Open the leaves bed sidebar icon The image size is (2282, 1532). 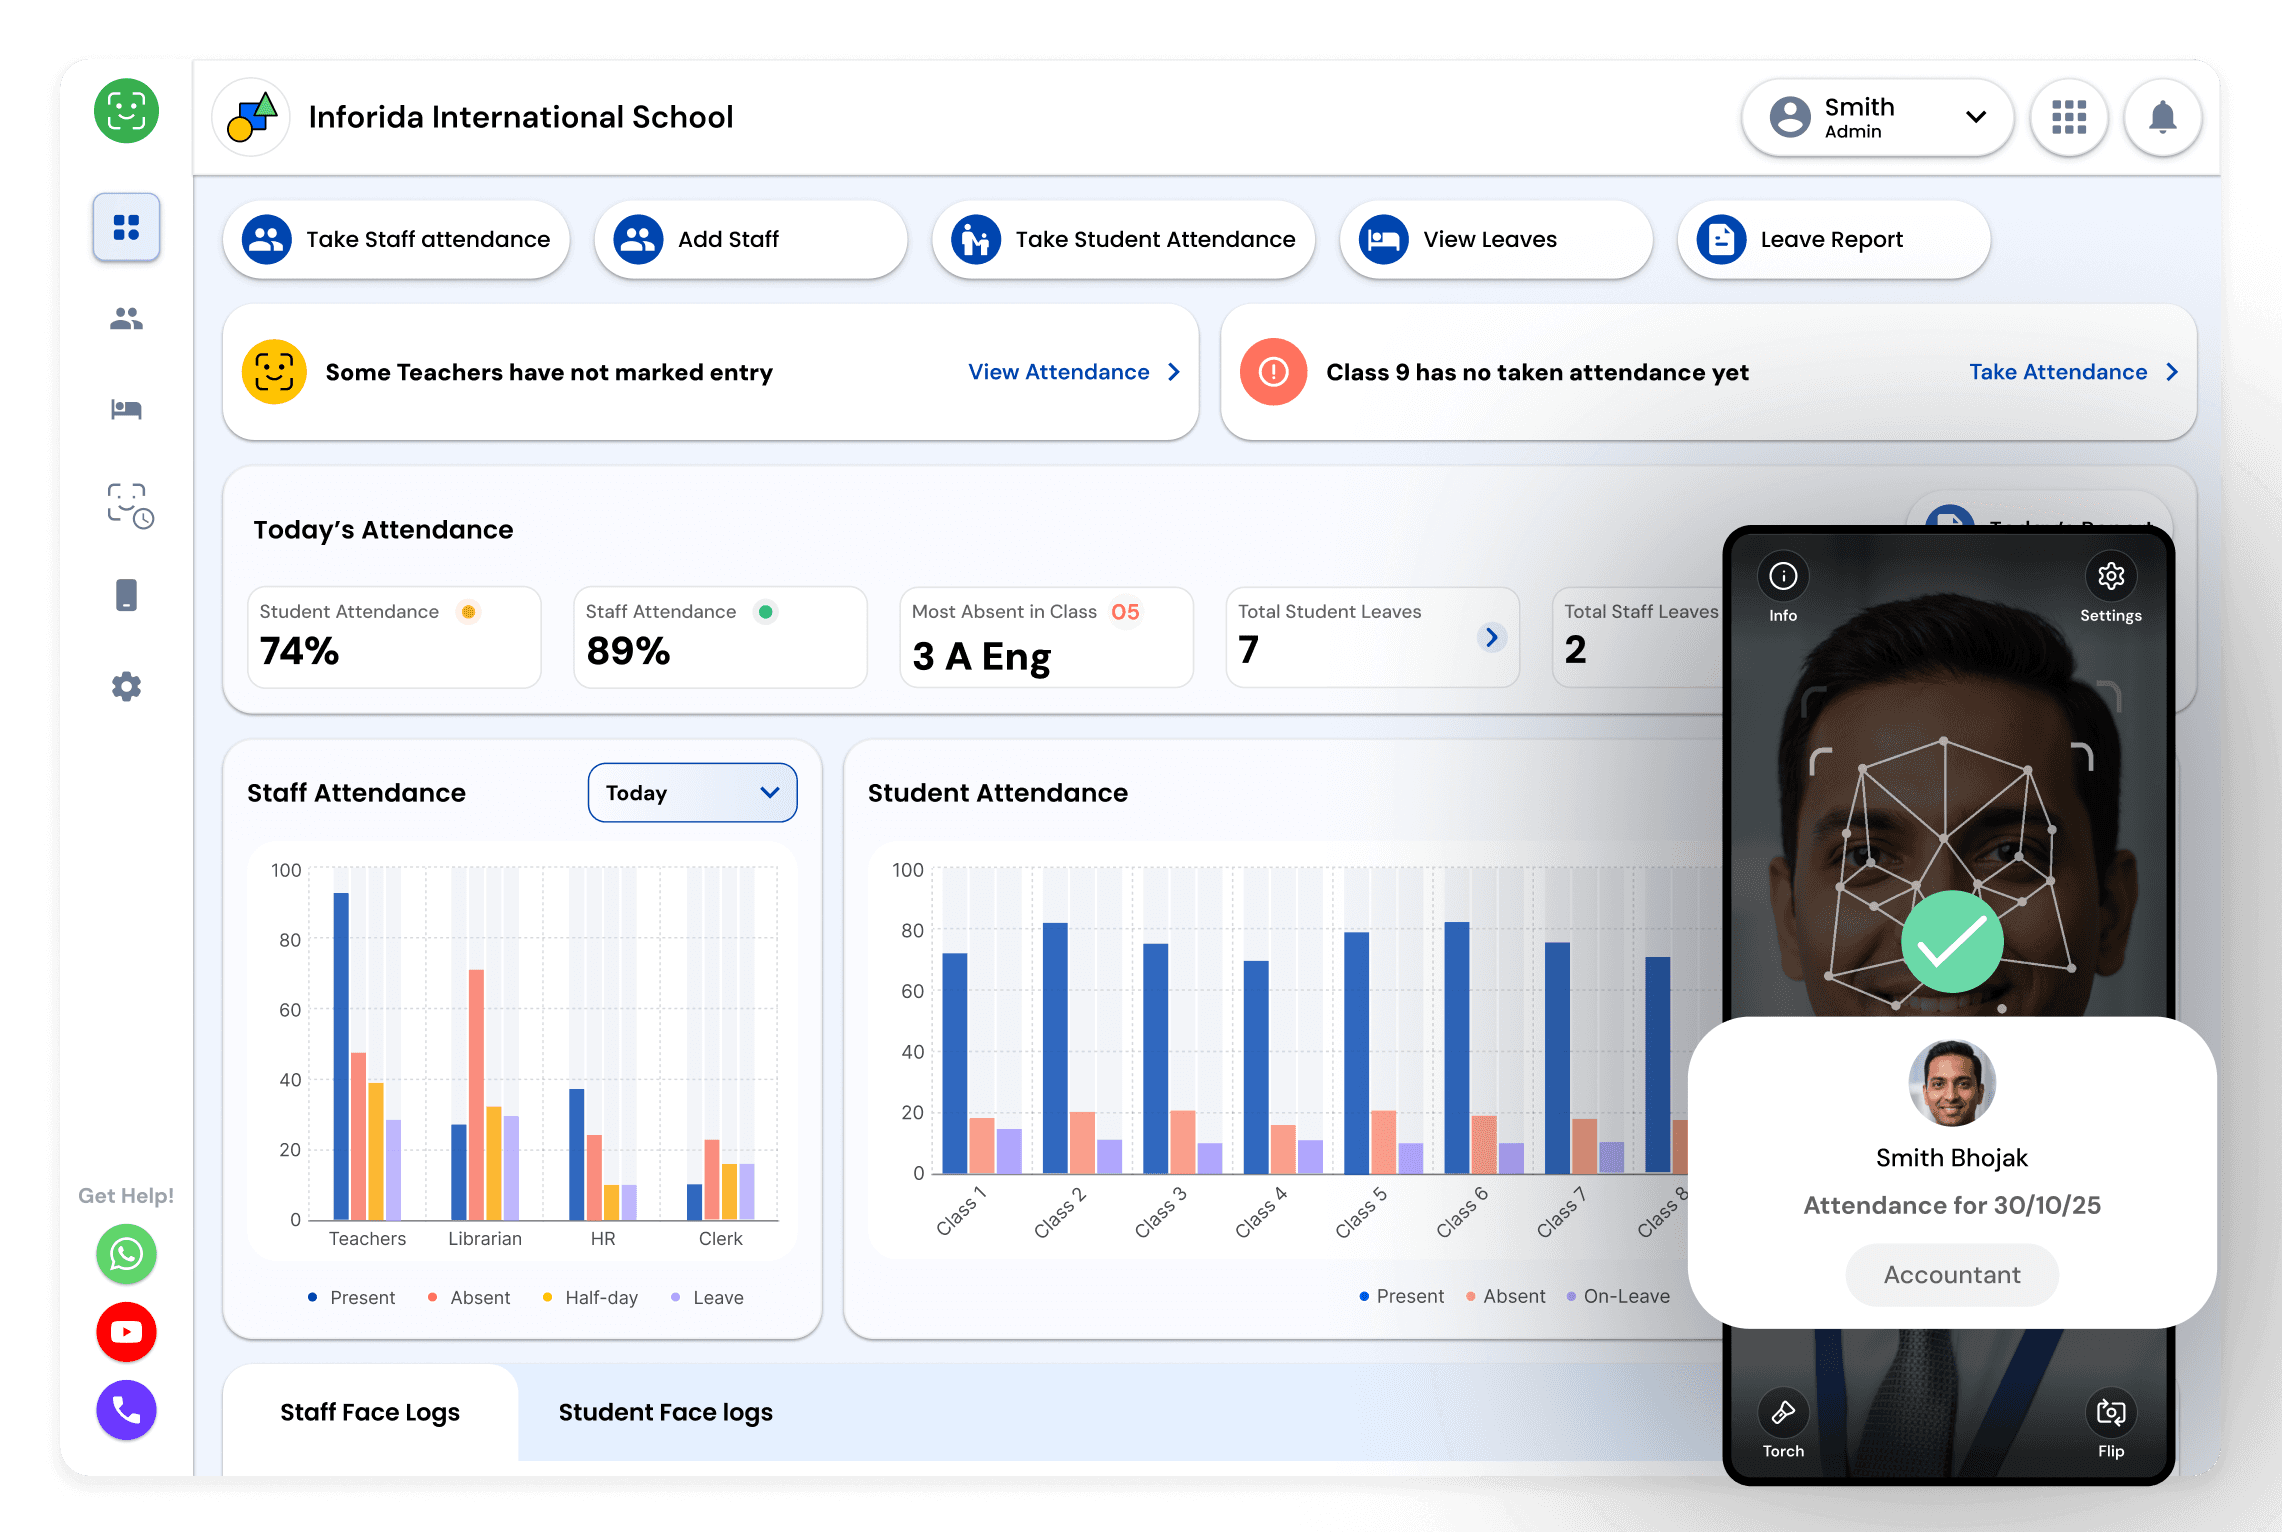(126, 409)
